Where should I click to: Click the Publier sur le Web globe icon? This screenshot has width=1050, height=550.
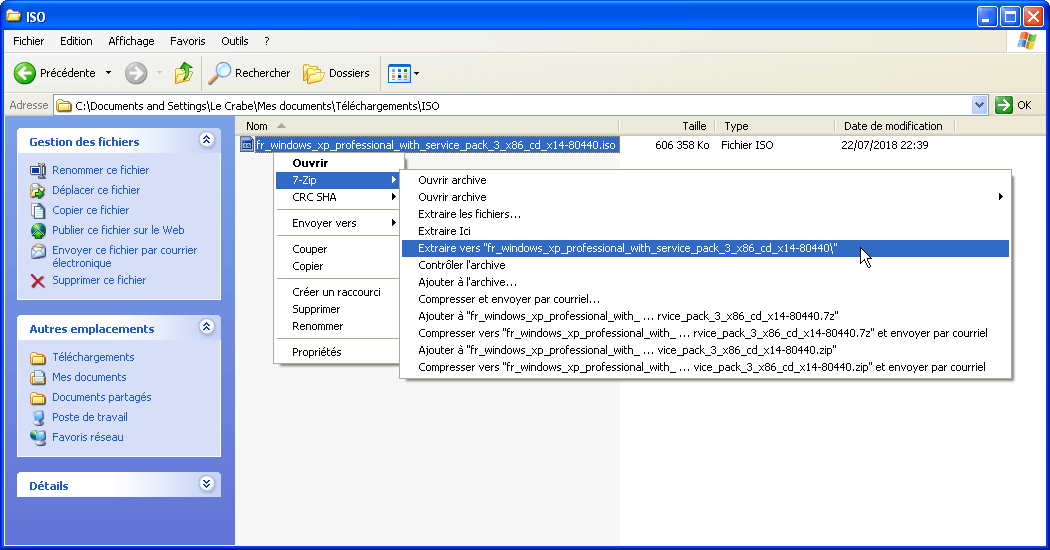[38, 230]
